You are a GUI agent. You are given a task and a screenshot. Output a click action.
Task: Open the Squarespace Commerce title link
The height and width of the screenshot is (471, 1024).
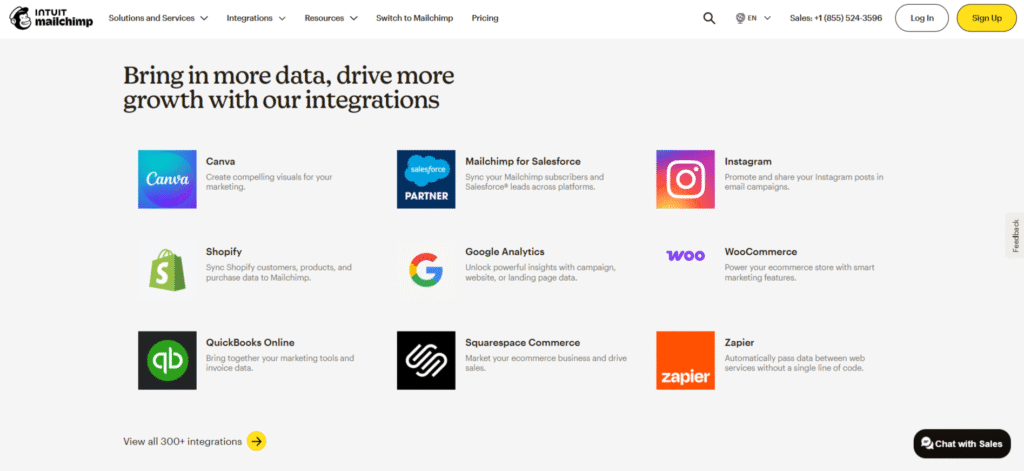(522, 342)
